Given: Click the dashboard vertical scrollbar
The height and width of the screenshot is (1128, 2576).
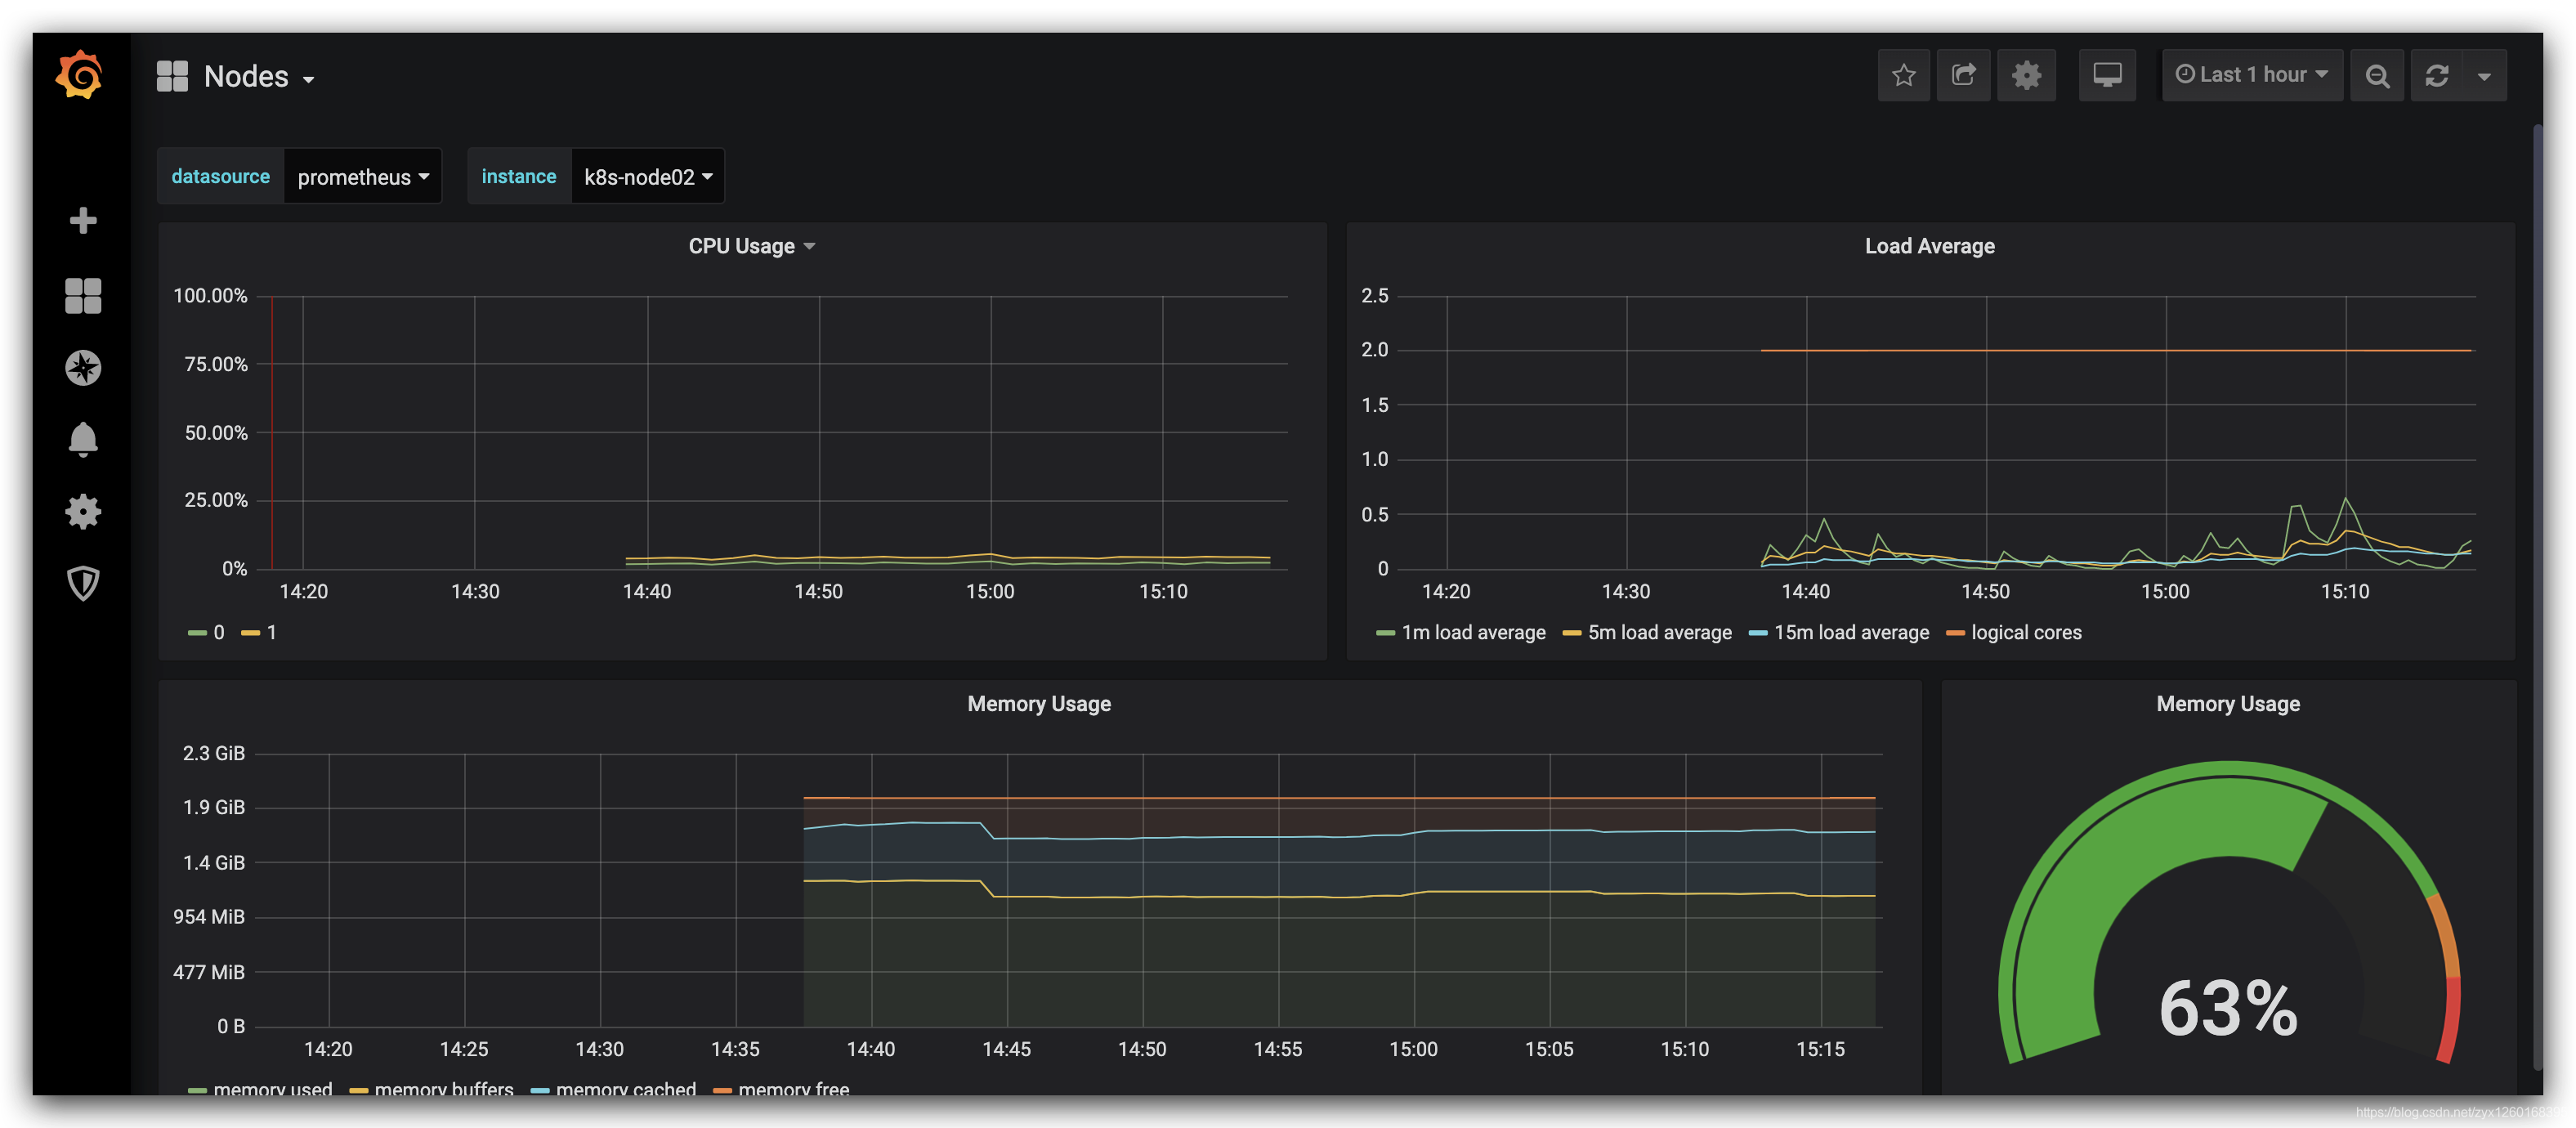Looking at the screenshot, I should (x=2537, y=595).
